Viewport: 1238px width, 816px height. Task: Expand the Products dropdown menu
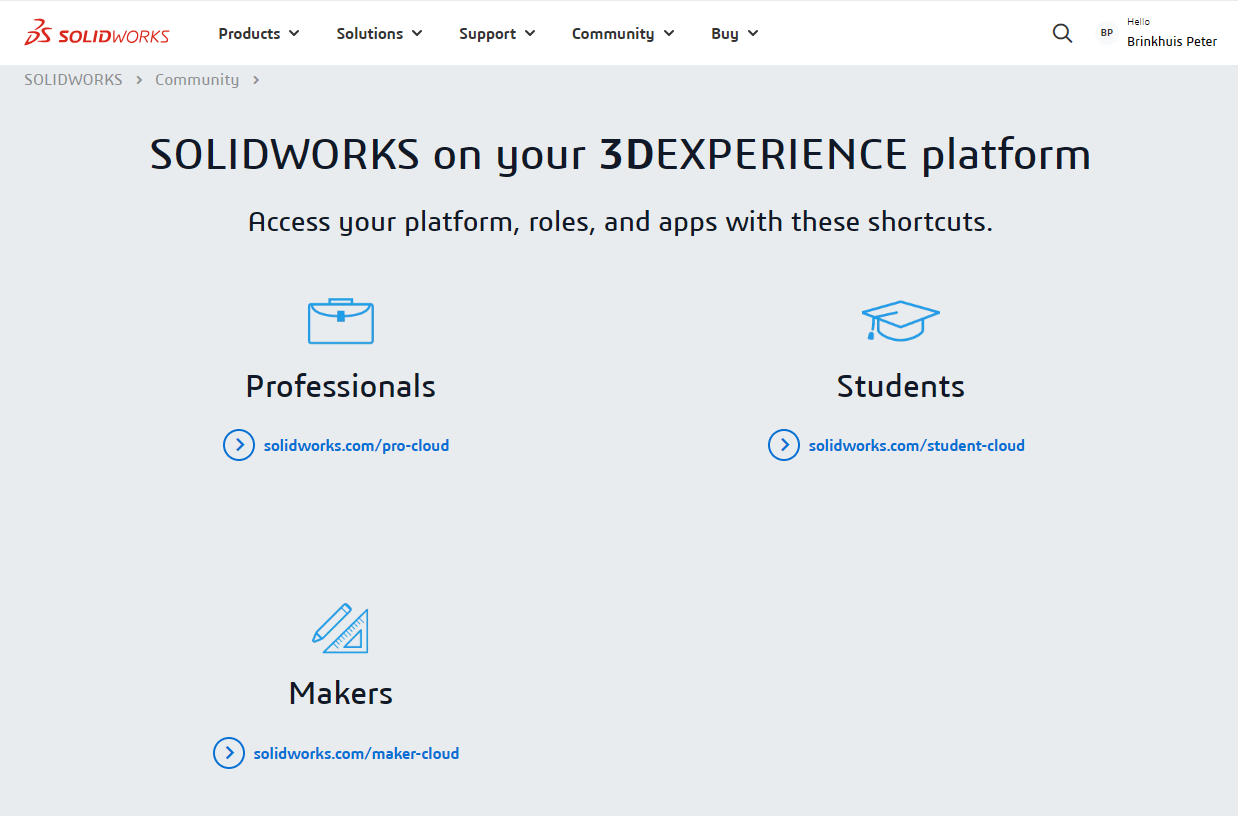259,33
